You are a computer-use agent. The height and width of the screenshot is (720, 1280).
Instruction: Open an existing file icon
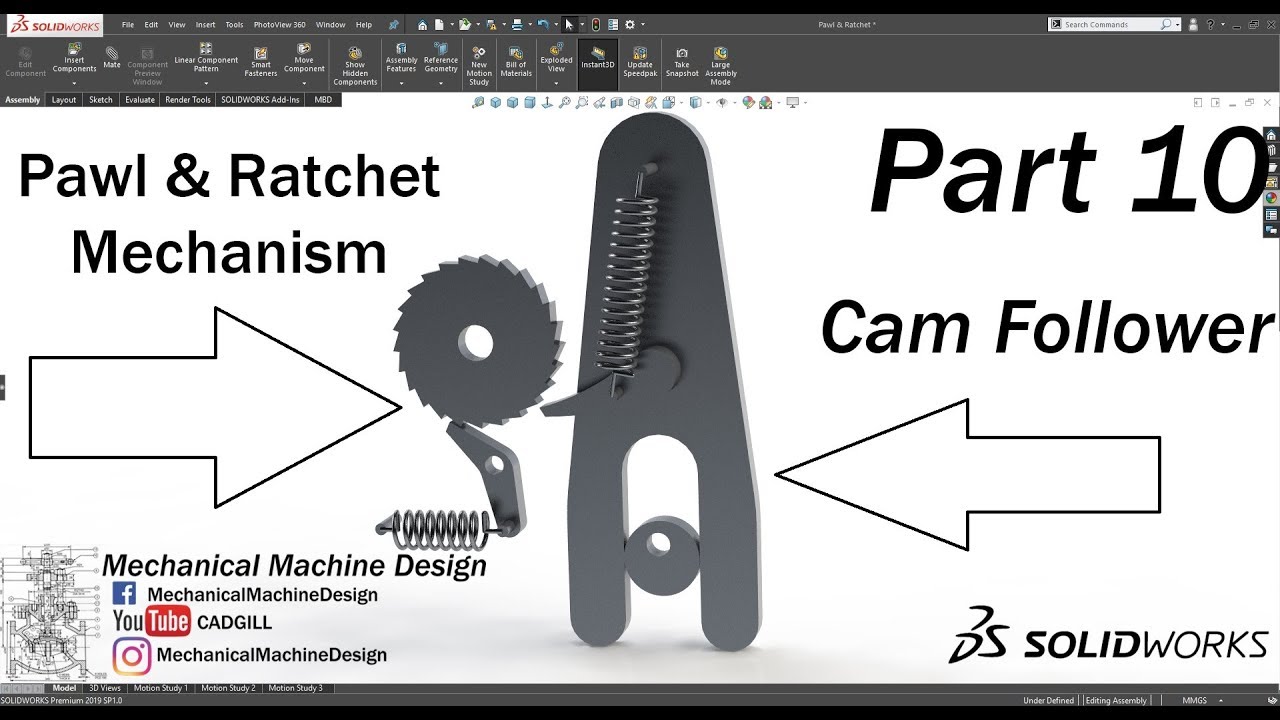pyautogui.click(x=464, y=24)
